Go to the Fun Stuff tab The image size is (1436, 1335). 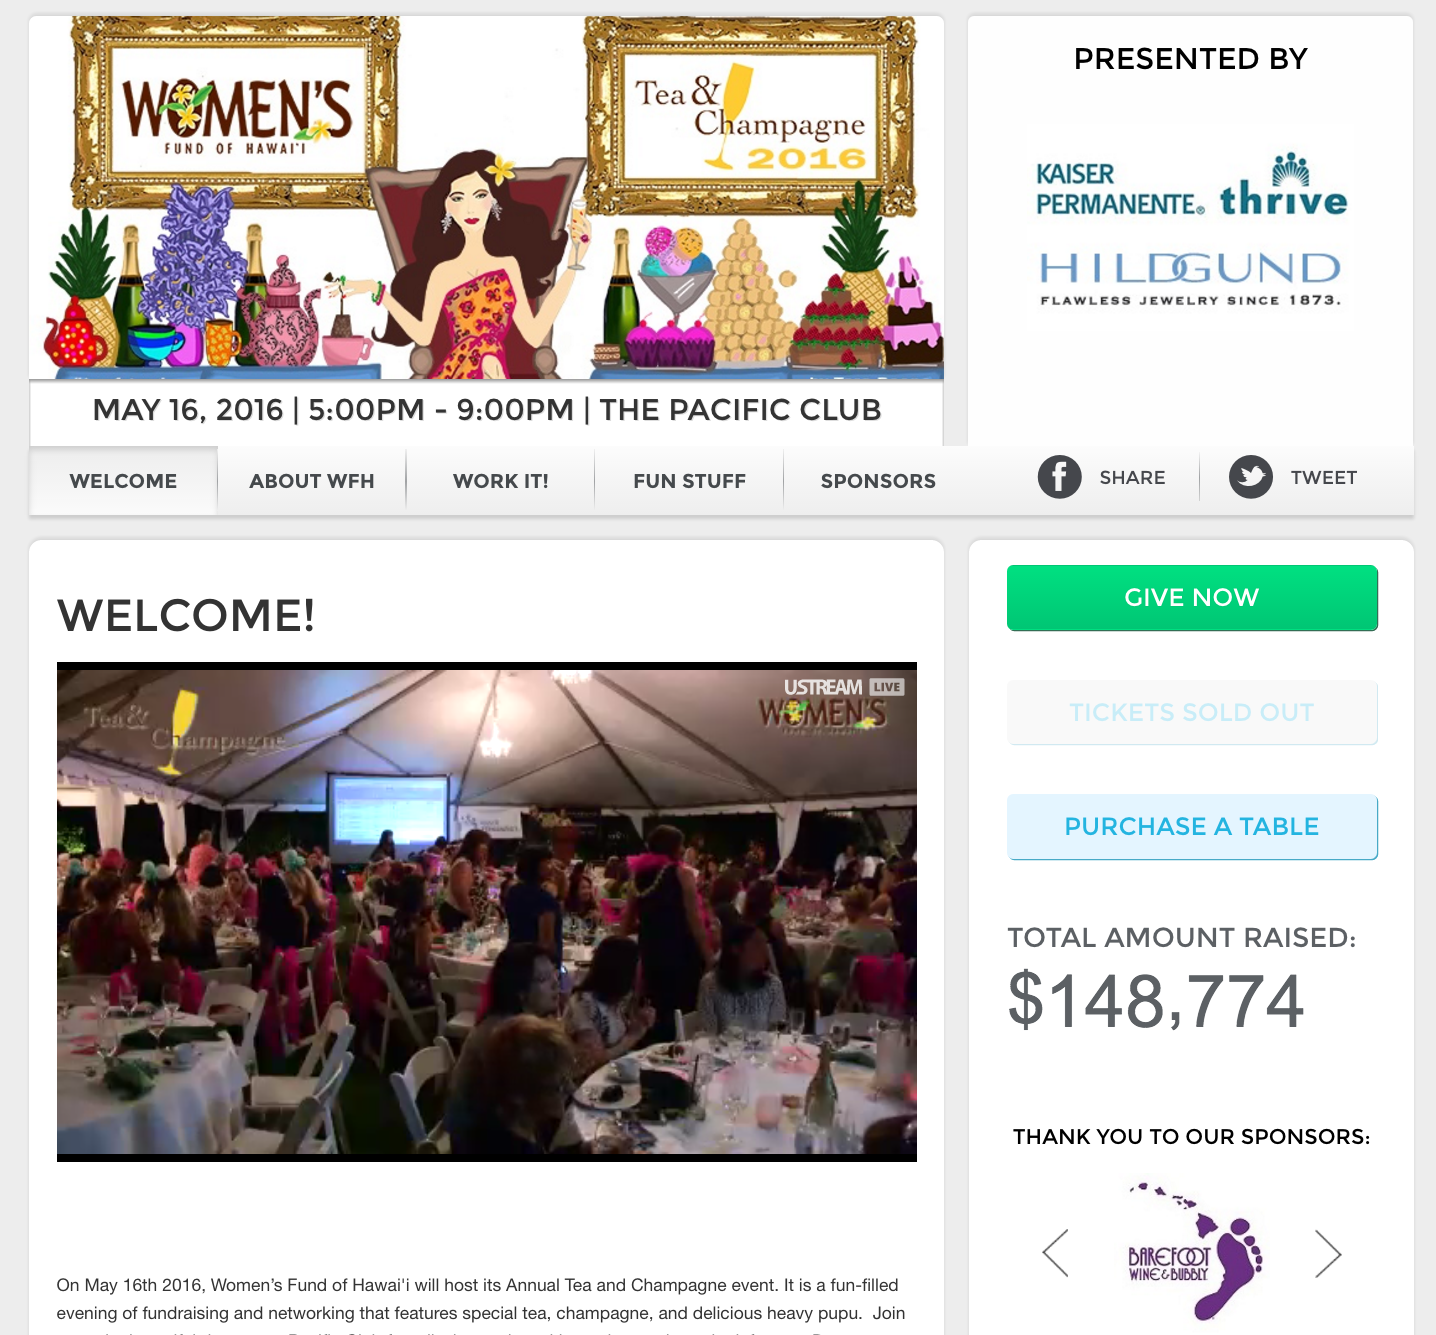tap(690, 481)
